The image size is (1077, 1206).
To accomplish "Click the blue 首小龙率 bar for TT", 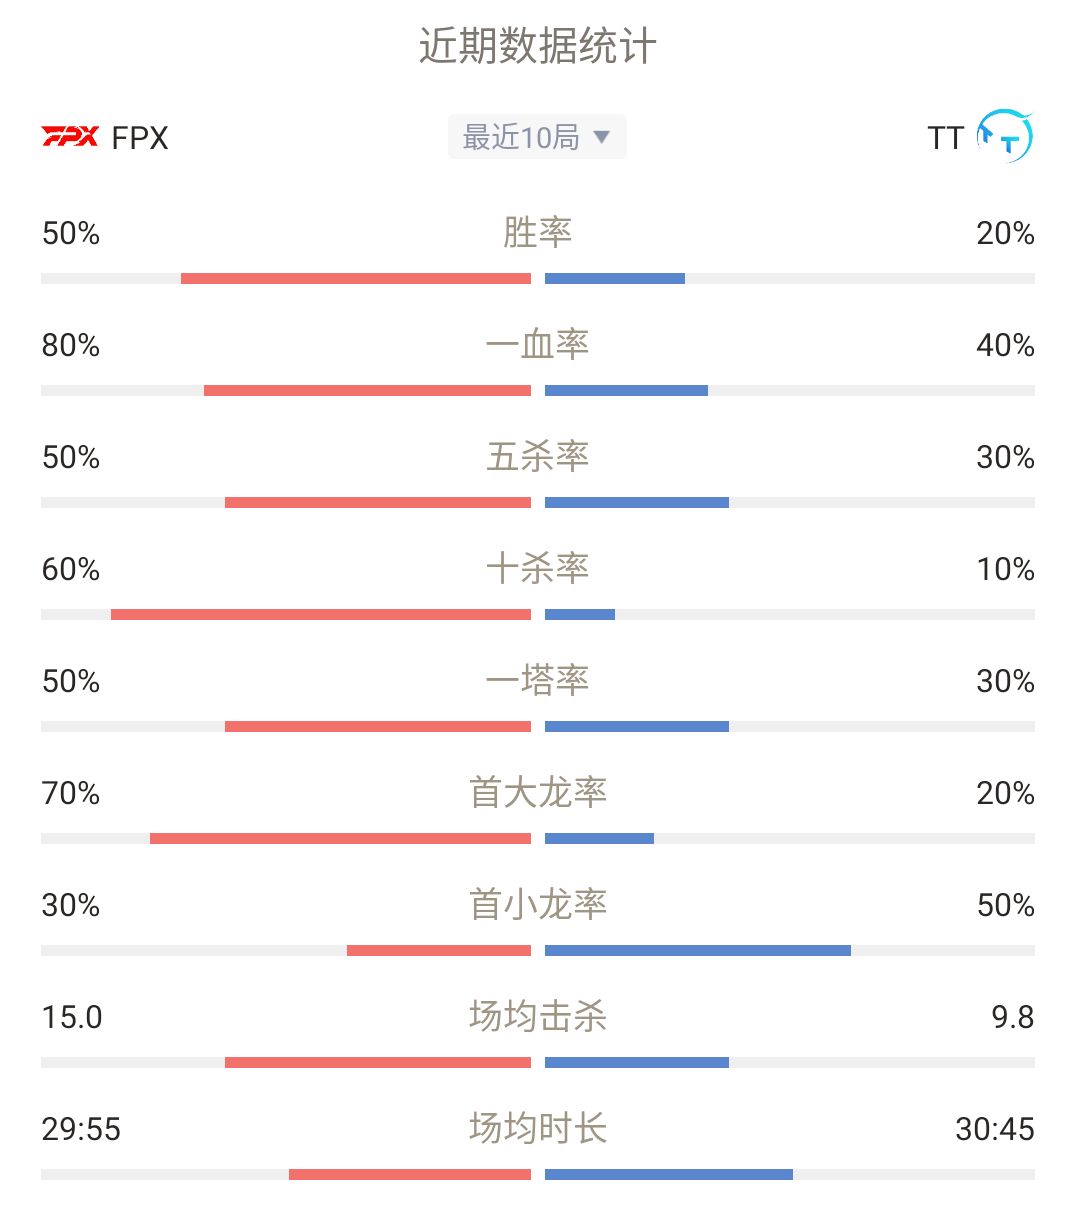I will tap(698, 950).
